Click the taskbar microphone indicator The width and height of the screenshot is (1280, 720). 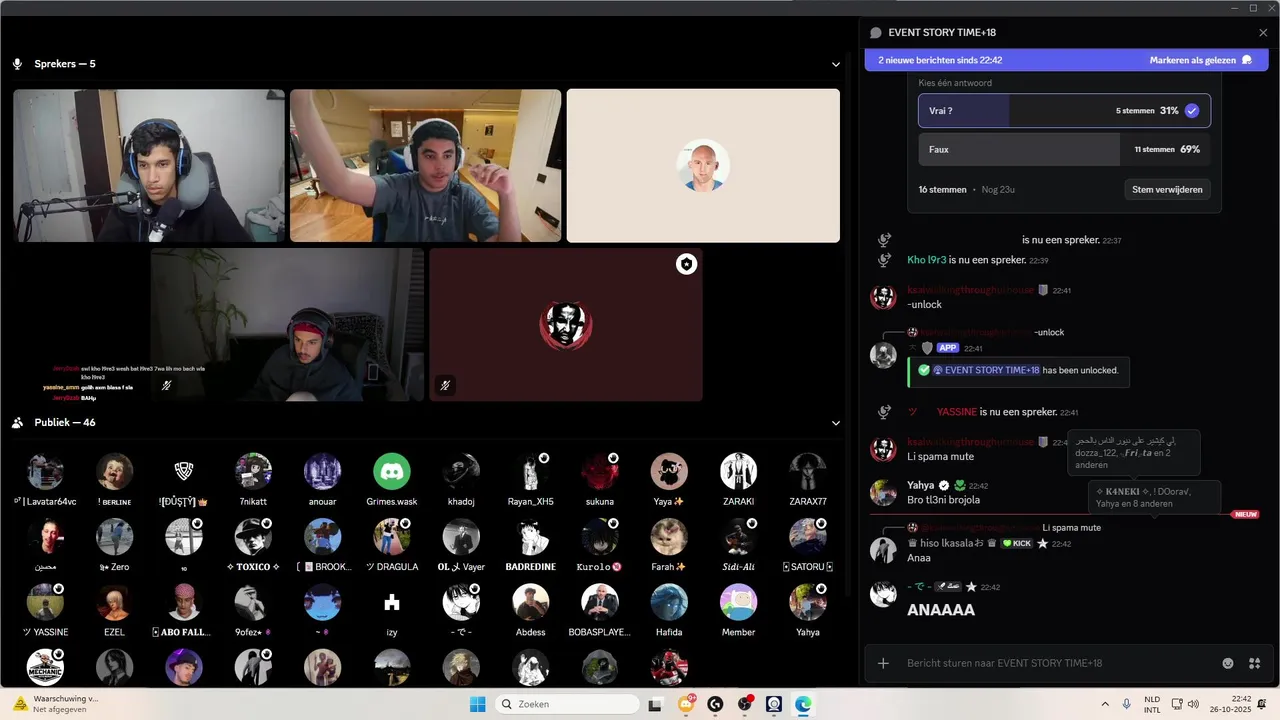click(x=1126, y=704)
